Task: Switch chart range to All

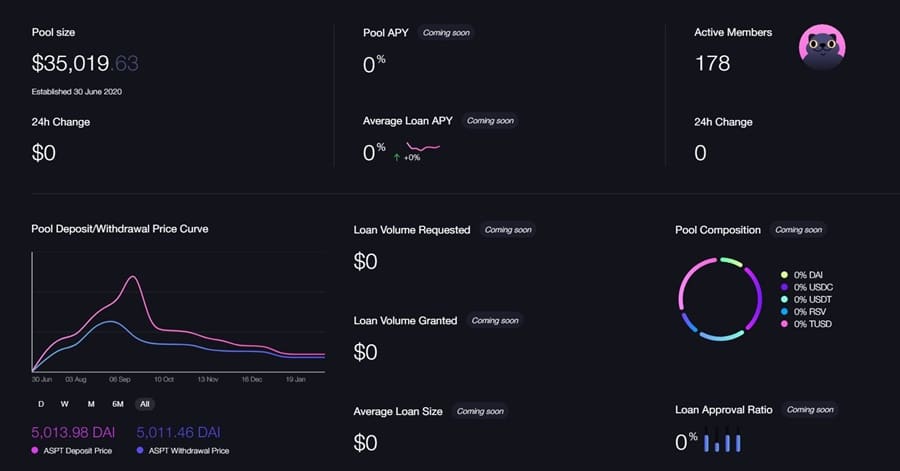Action: (x=145, y=404)
